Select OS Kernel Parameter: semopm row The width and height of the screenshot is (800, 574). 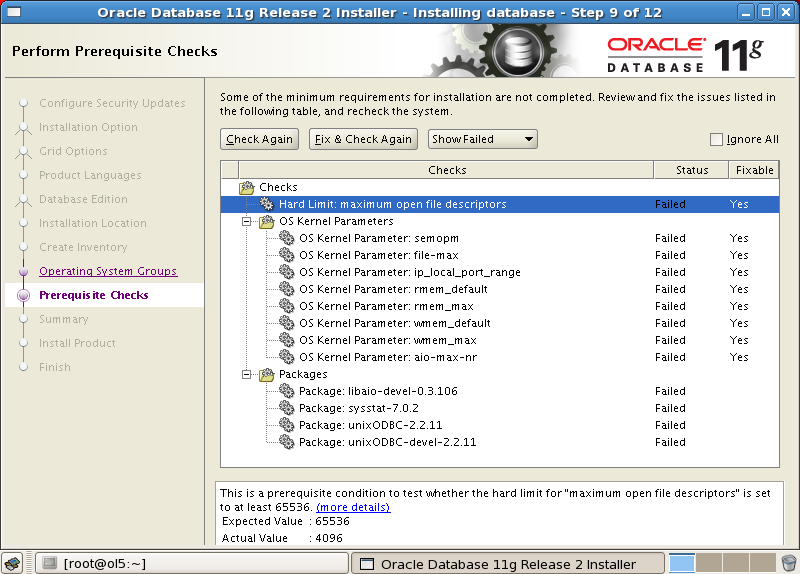[500, 238]
